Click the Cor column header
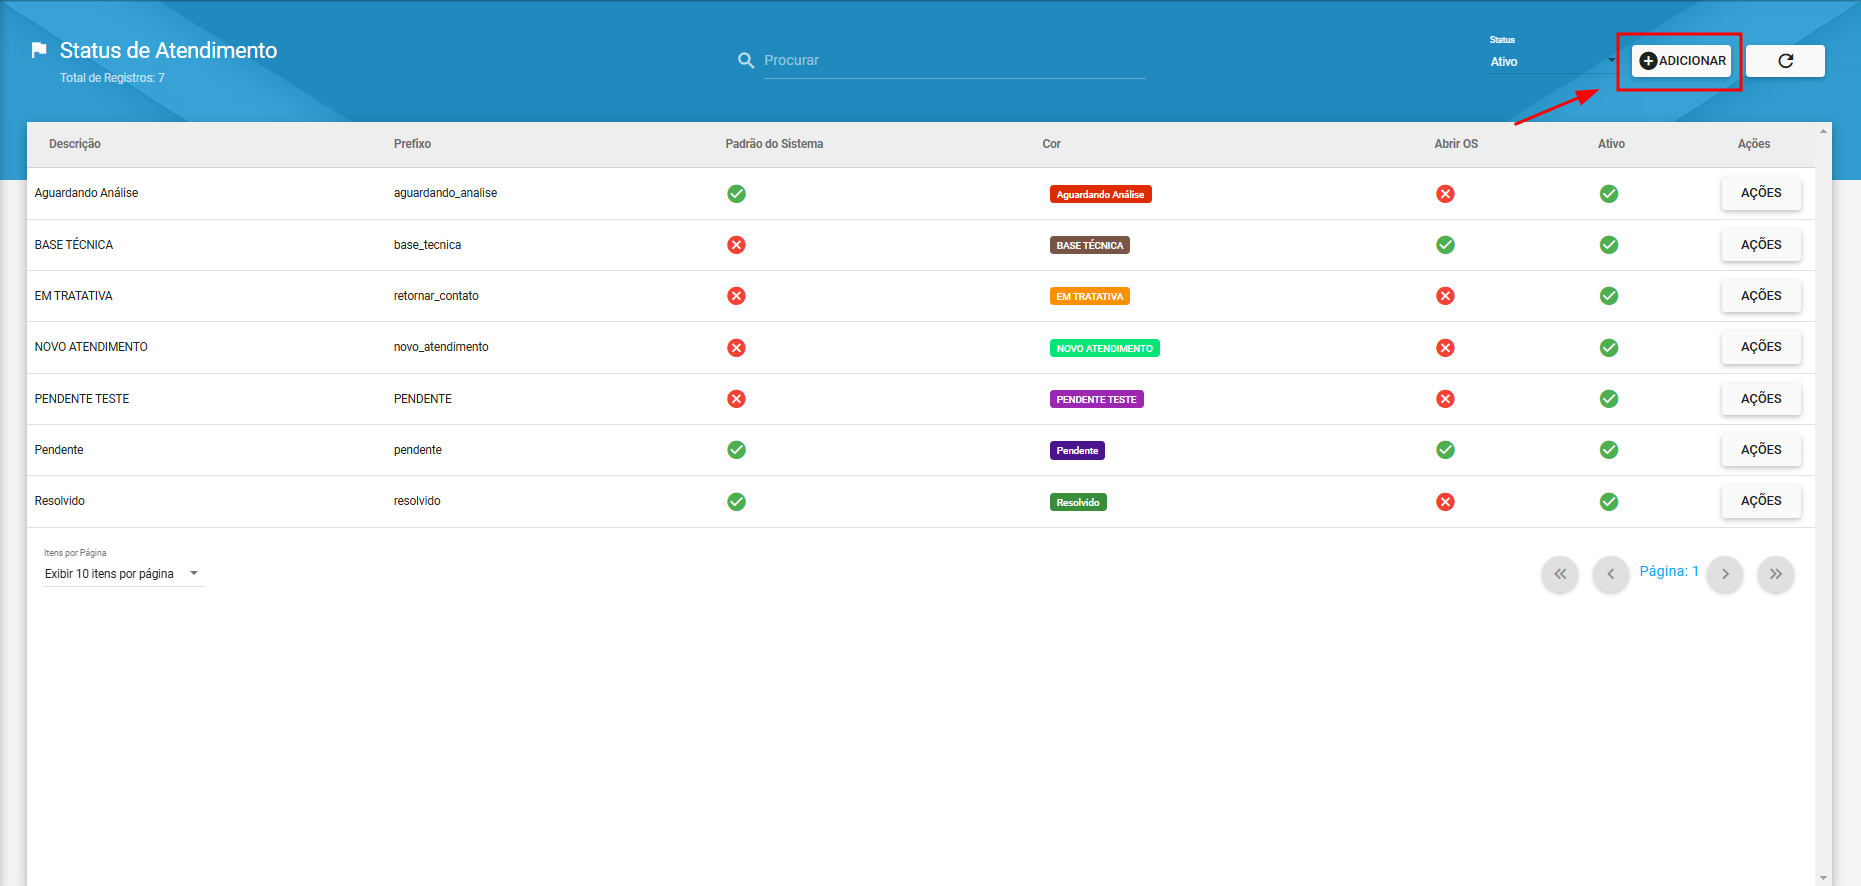The width and height of the screenshot is (1861, 886). [1051, 144]
